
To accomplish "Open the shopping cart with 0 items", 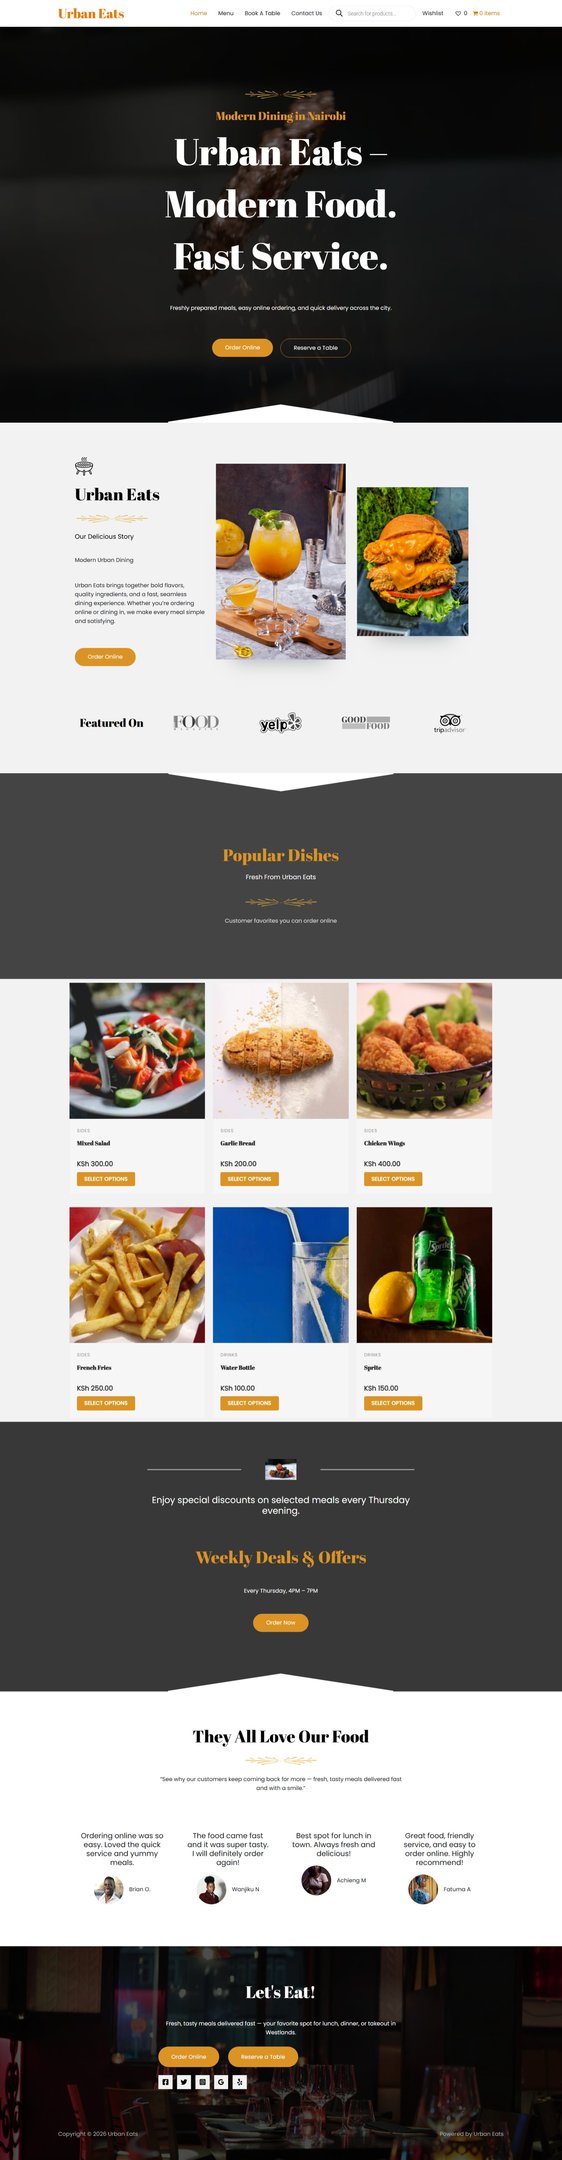I will (486, 13).
